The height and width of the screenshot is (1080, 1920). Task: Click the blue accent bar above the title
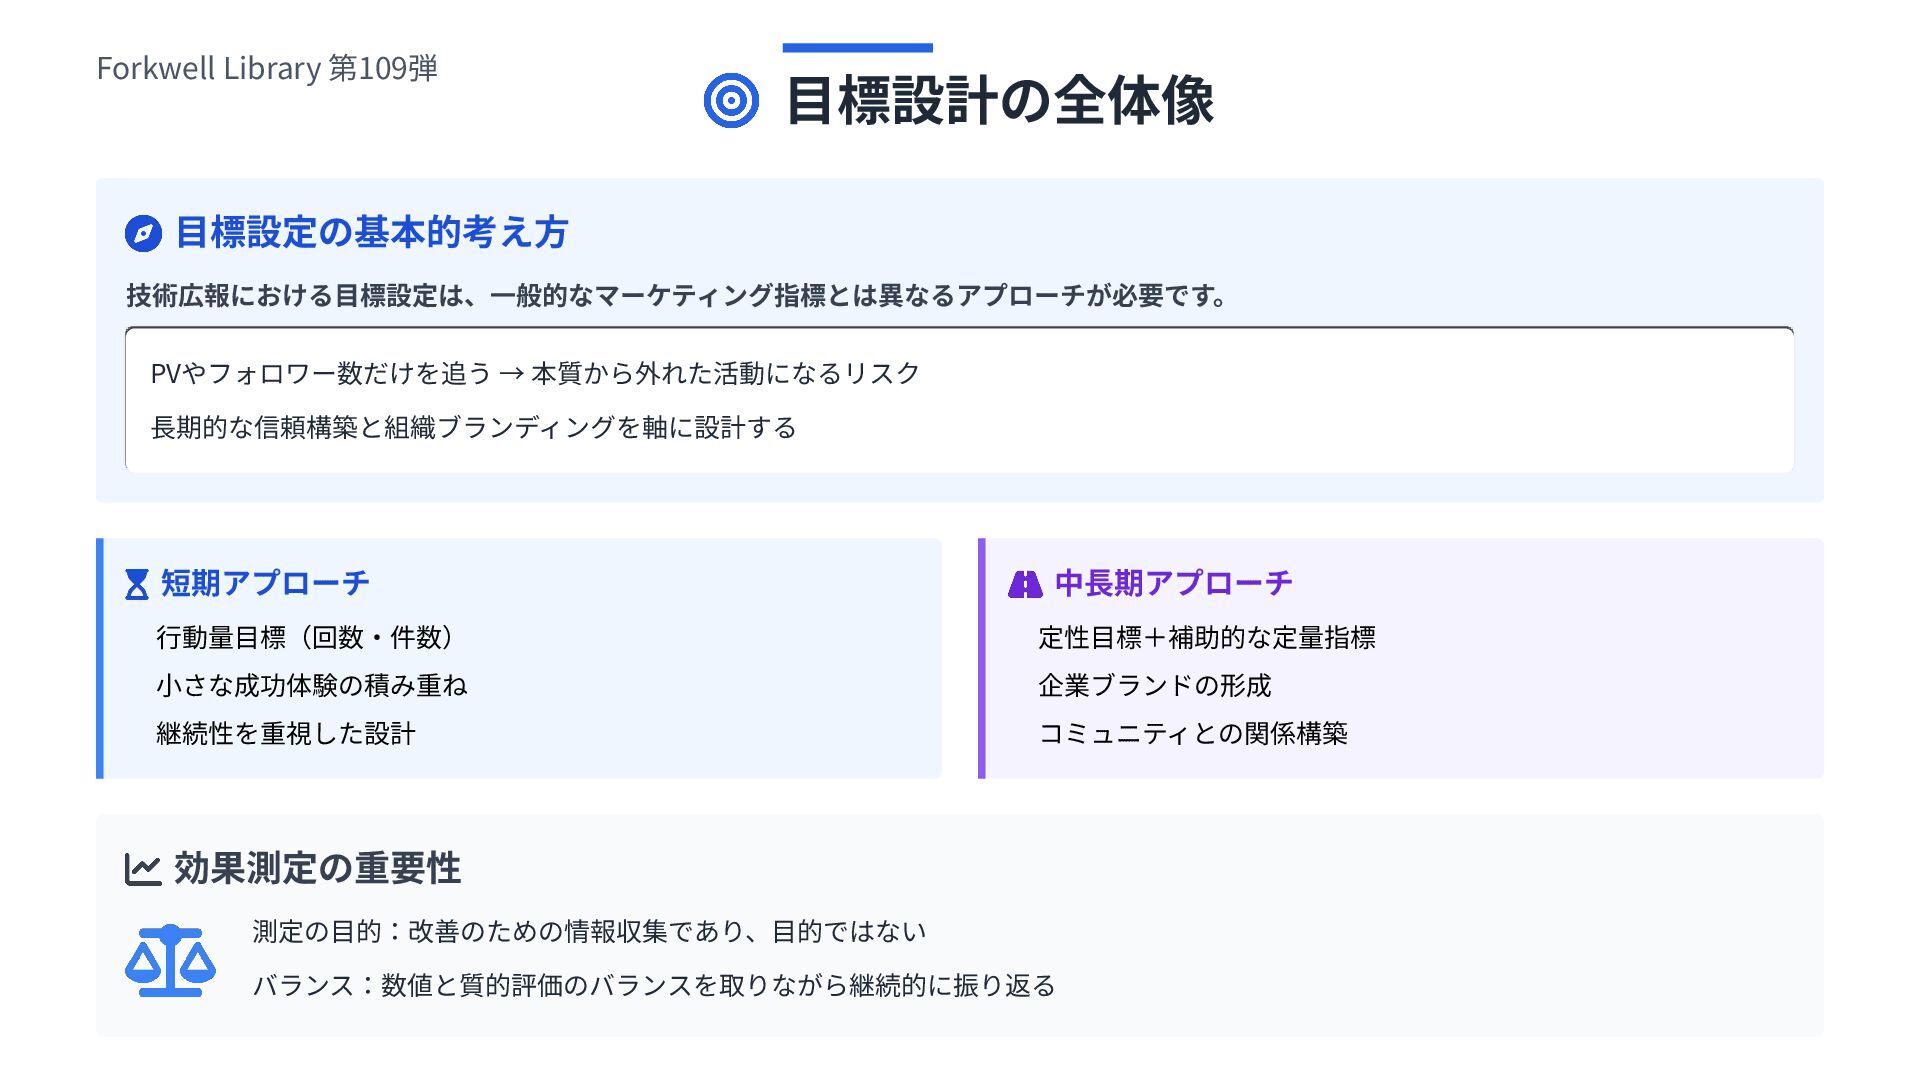tap(857, 47)
